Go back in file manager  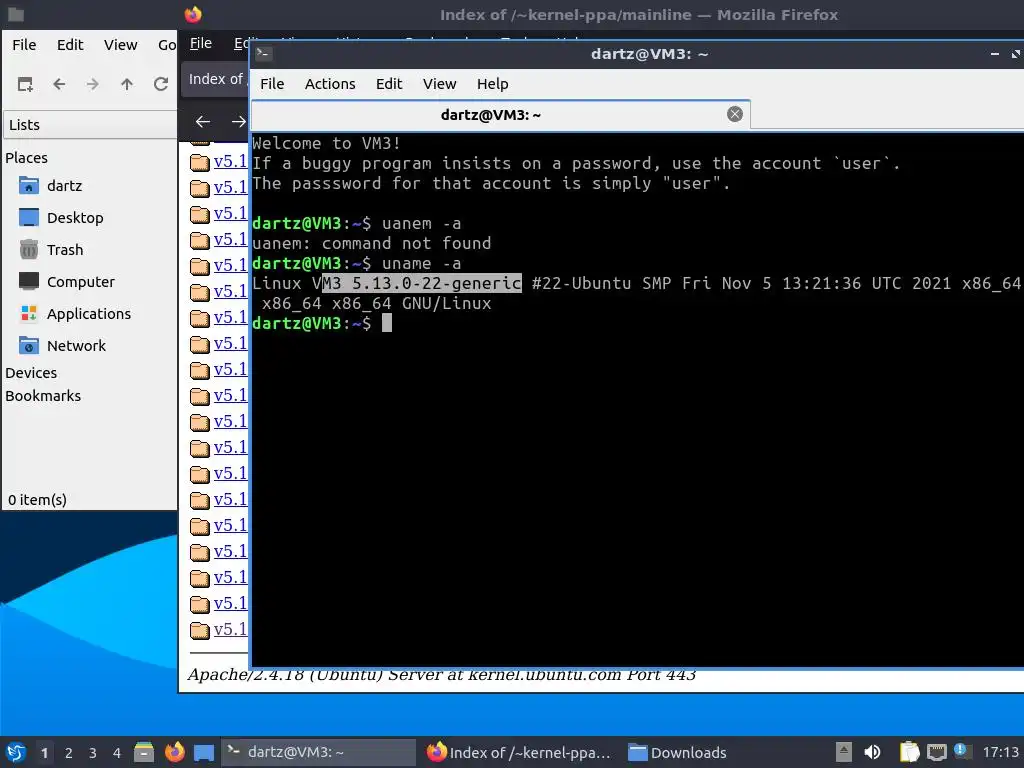pos(59,84)
